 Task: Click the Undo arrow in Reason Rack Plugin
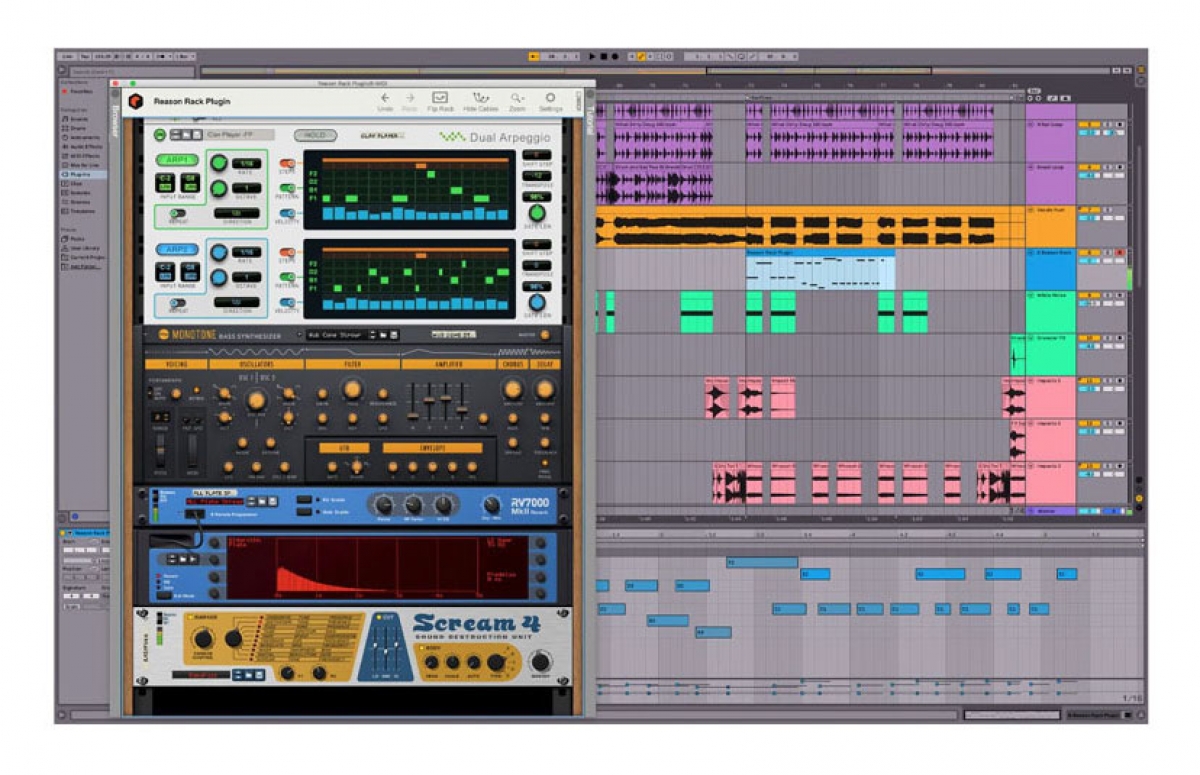tap(385, 98)
